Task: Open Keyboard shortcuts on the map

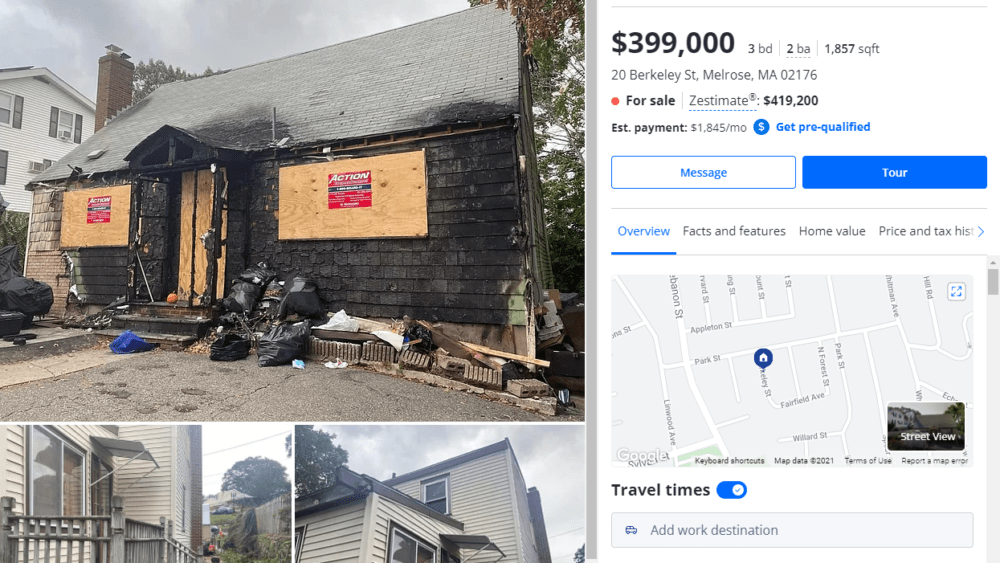Action: [x=729, y=460]
